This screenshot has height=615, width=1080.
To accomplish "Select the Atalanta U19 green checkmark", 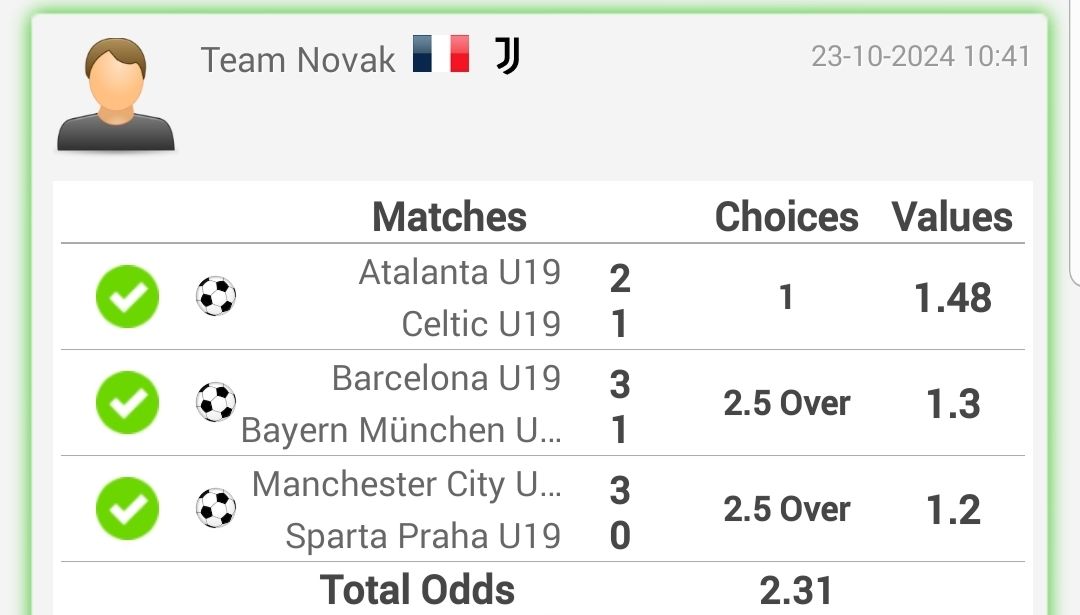I will (127, 296).
